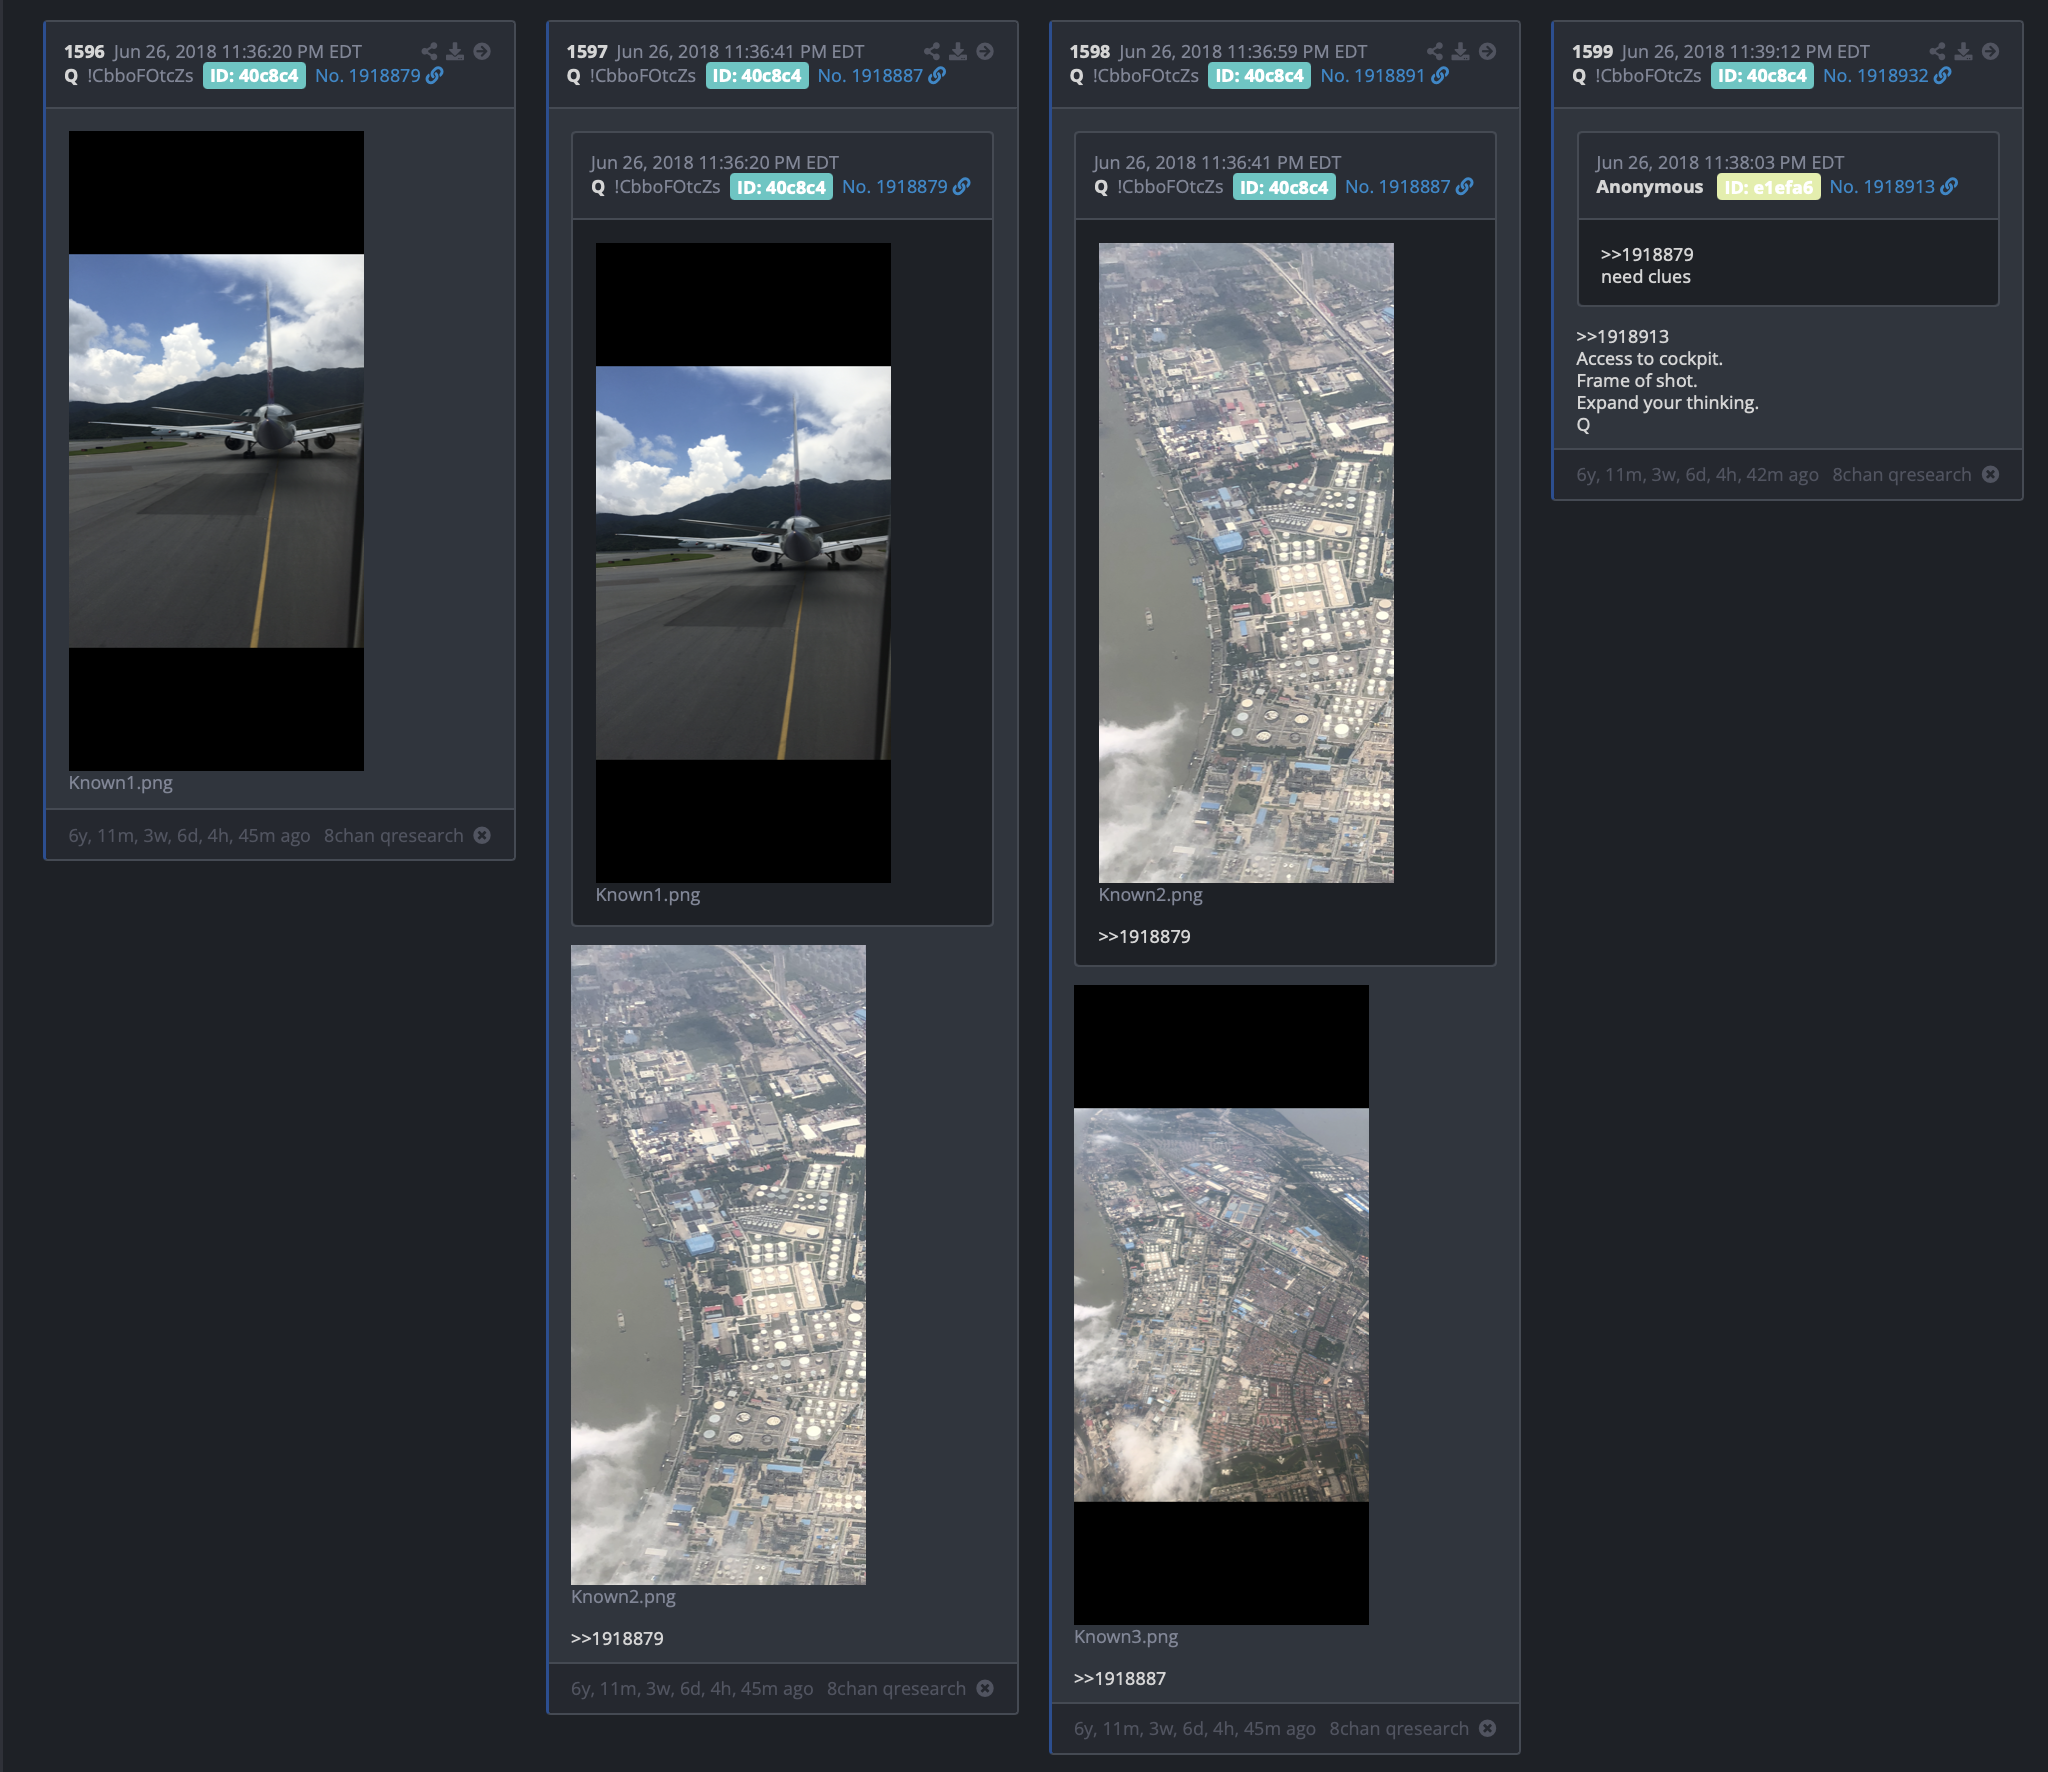Click post number 1596 in header
The image size is (2048, 1772).
click(x=84, y=52)
